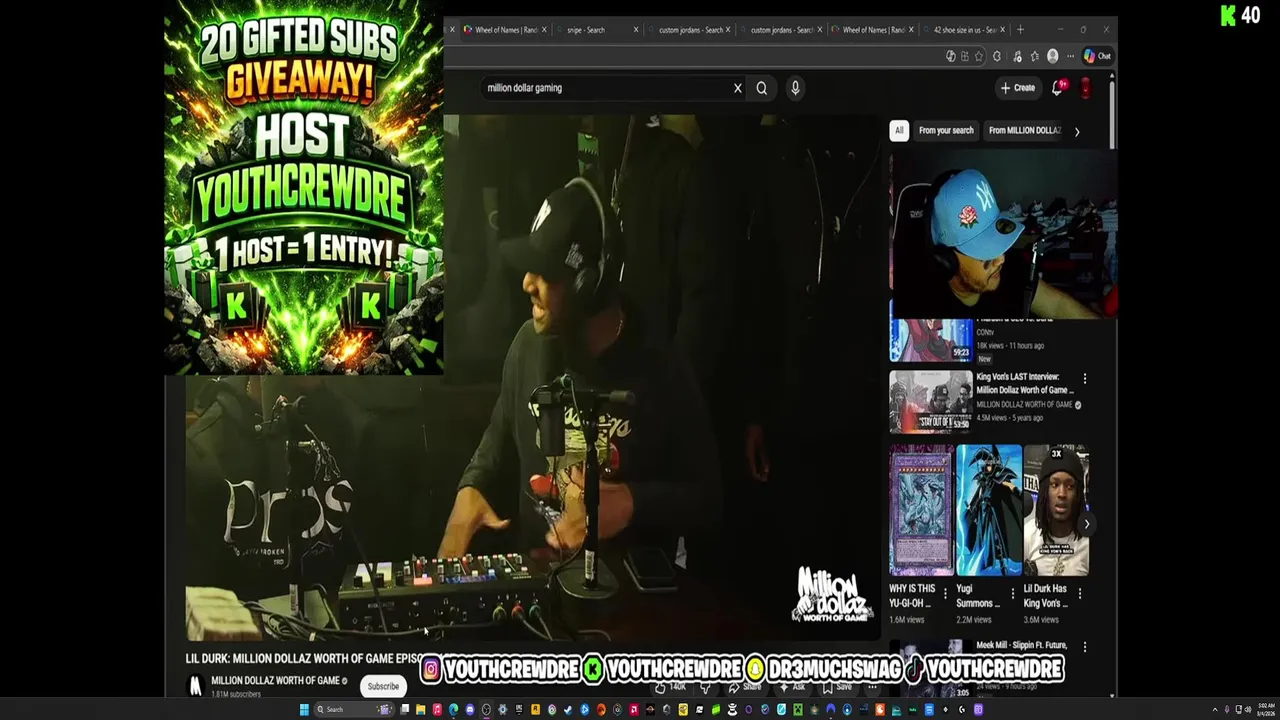Open the Windows Start menu
Screen dimensions: 1280x720
[x=304, y=710]
